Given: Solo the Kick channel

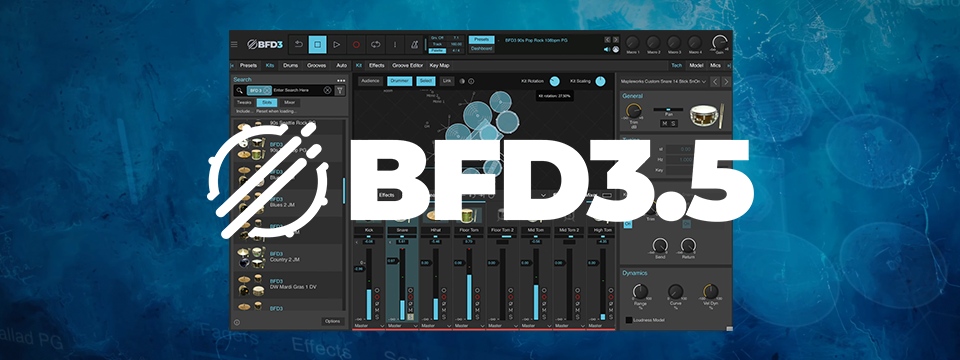Looking at the screenshot, I should tap(377, 317).
